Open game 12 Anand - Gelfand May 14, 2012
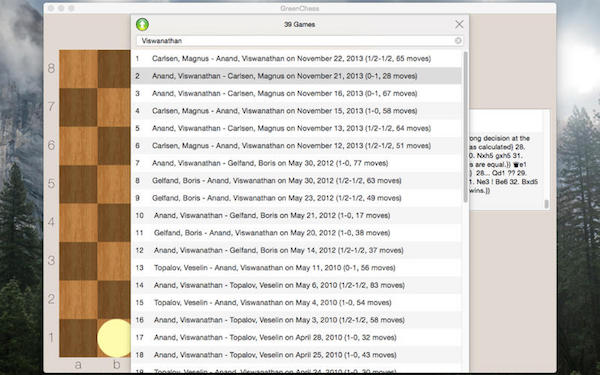This screenshot has height=375, width=600. [x=296, y=250]
